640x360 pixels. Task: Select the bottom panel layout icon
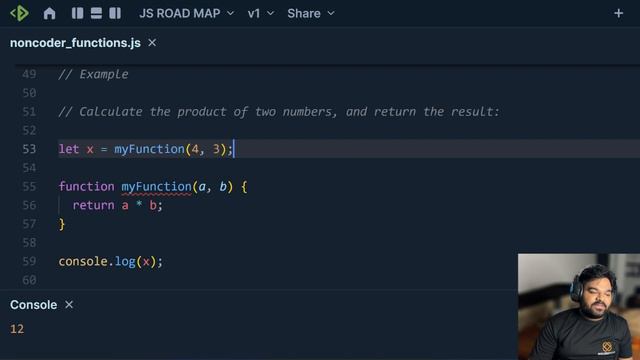pos(96,13)
